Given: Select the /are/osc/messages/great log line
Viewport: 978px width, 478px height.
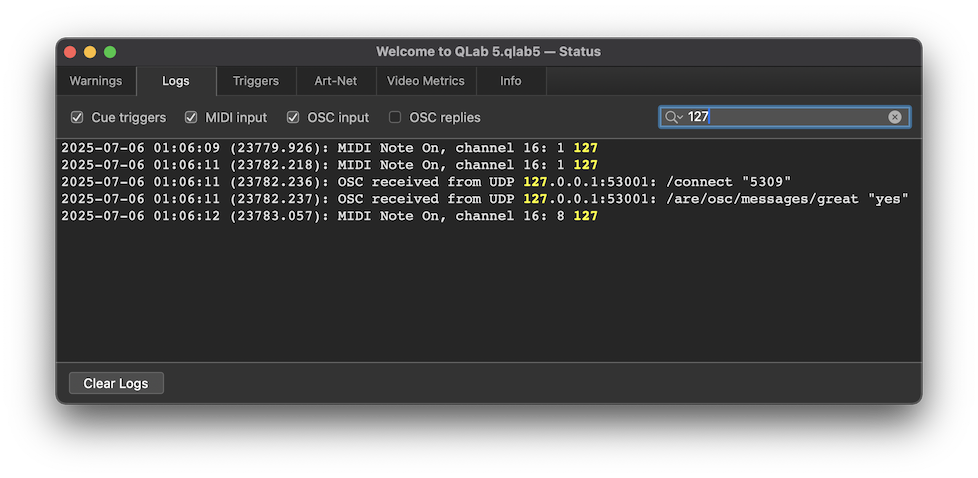Looking at the screenshot, I should (485, 199).
